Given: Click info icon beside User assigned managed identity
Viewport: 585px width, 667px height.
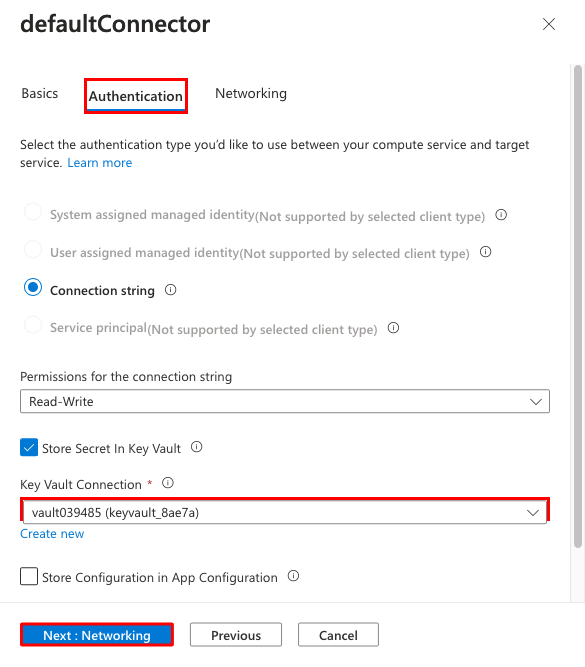Looking at the screenshot, I should click(485, 252).
